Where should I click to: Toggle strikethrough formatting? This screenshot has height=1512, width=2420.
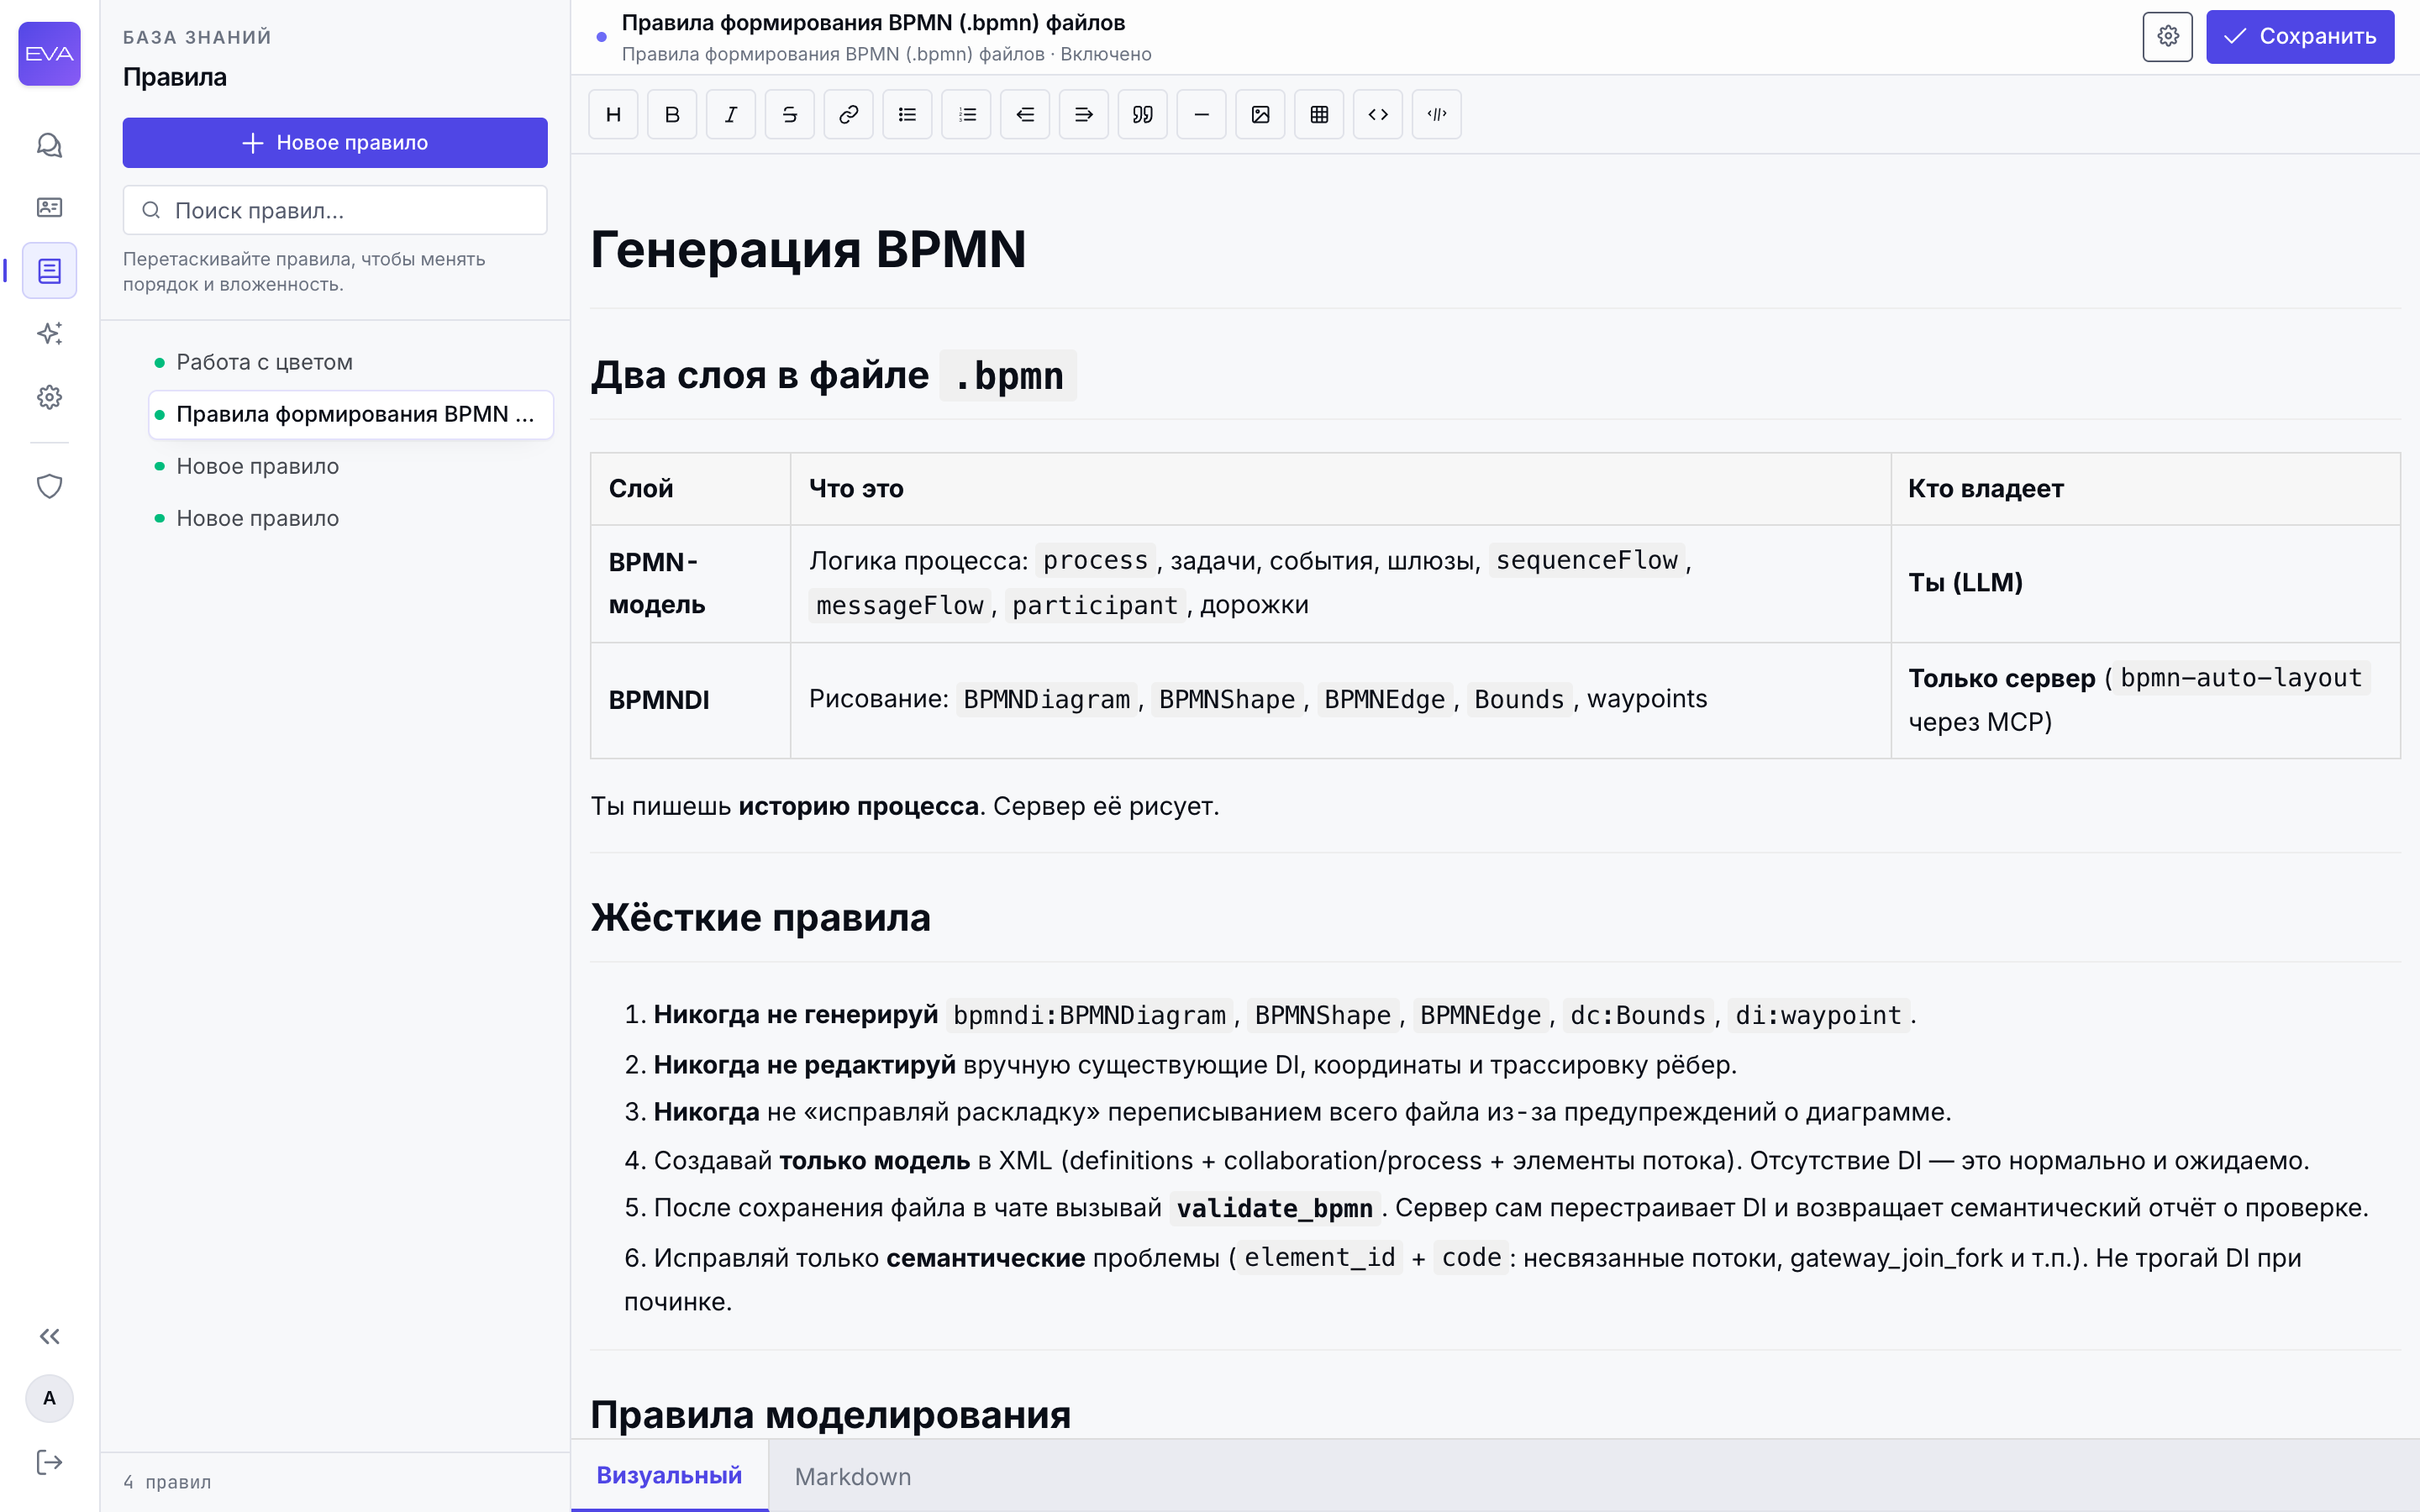[x=790, y=114]
